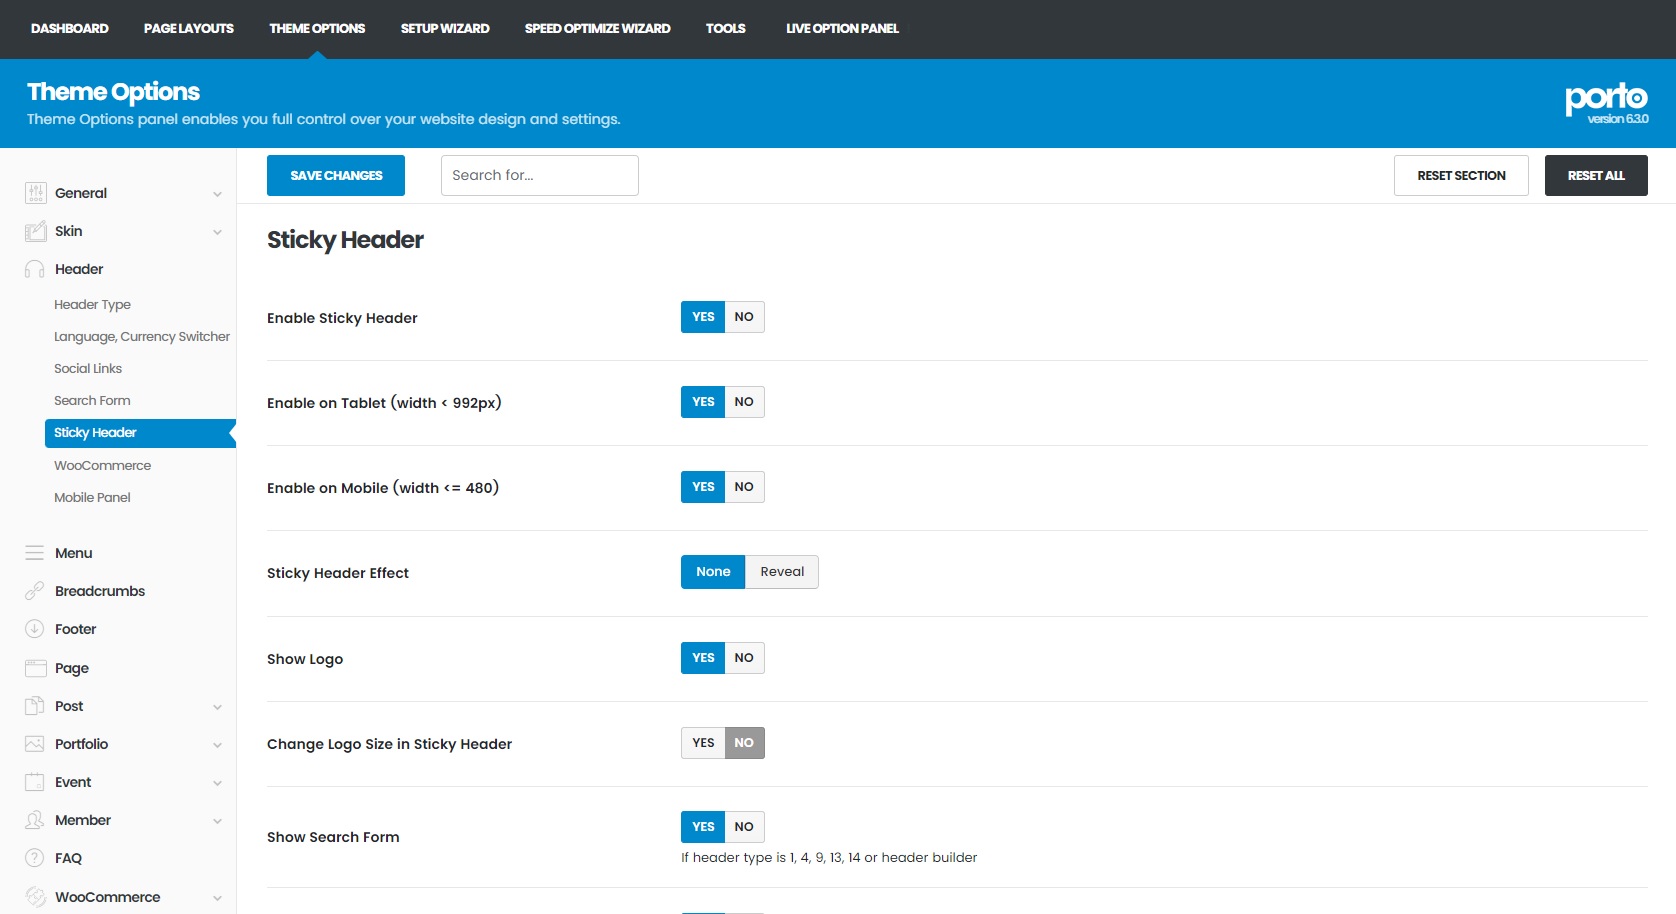Set Sticky Header Effect to Reveal

(x=781, y=571)
